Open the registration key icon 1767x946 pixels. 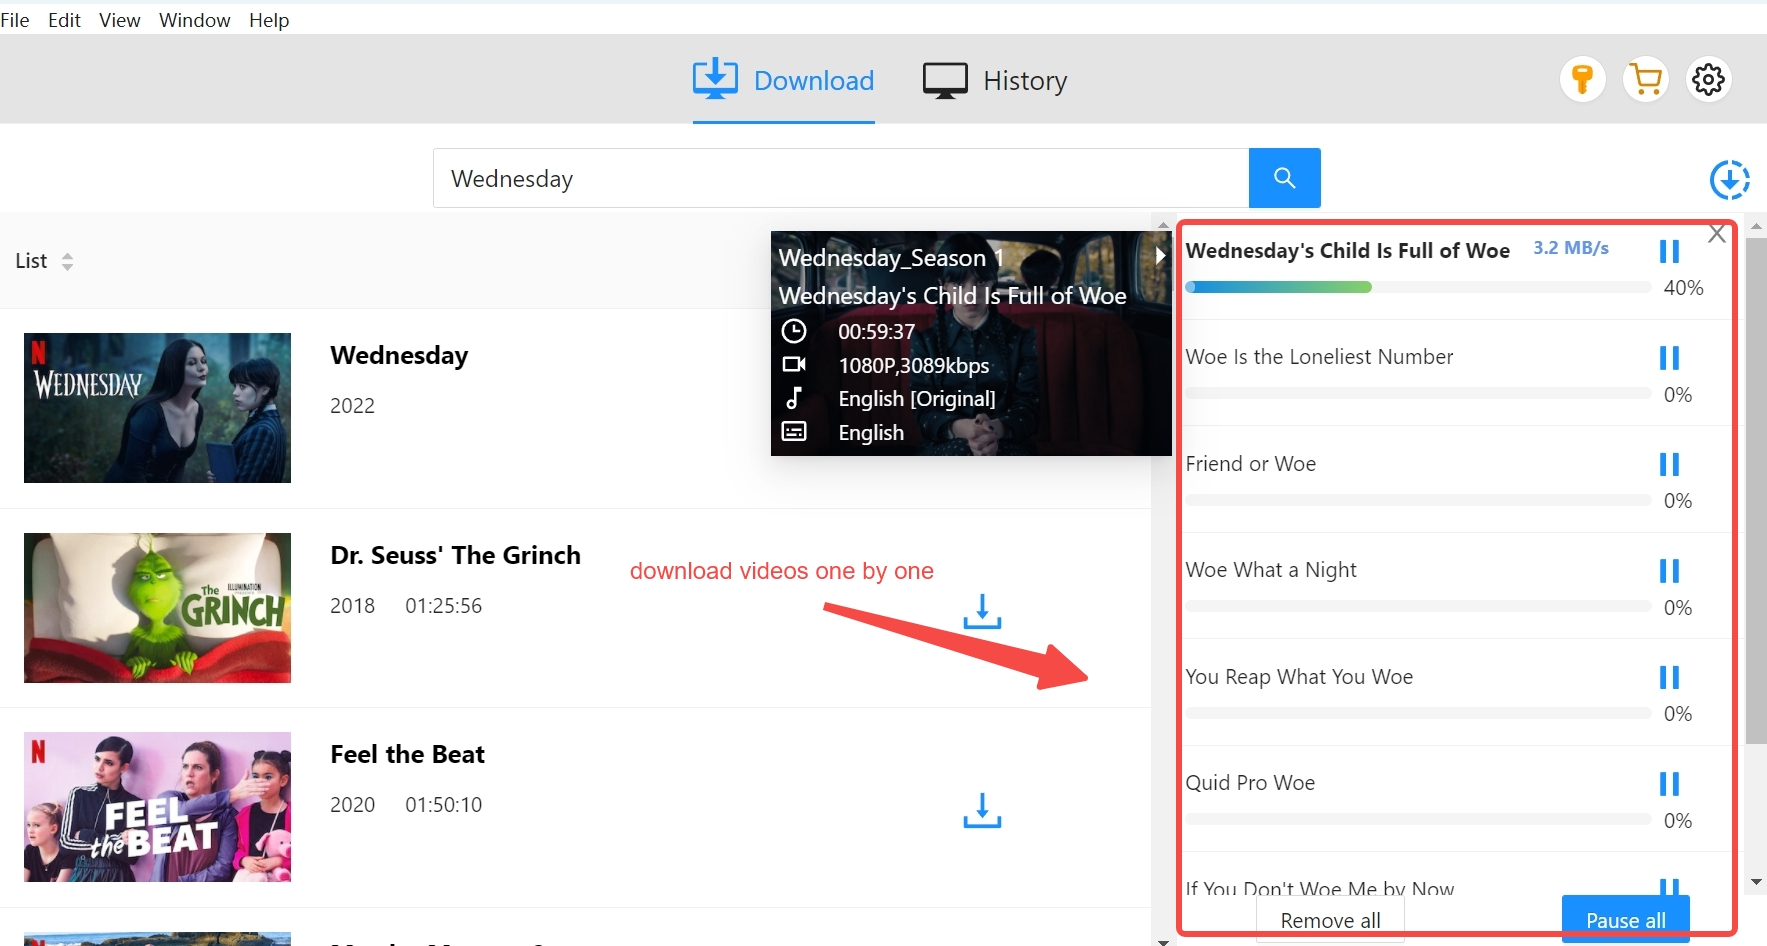pos(1582,79)
